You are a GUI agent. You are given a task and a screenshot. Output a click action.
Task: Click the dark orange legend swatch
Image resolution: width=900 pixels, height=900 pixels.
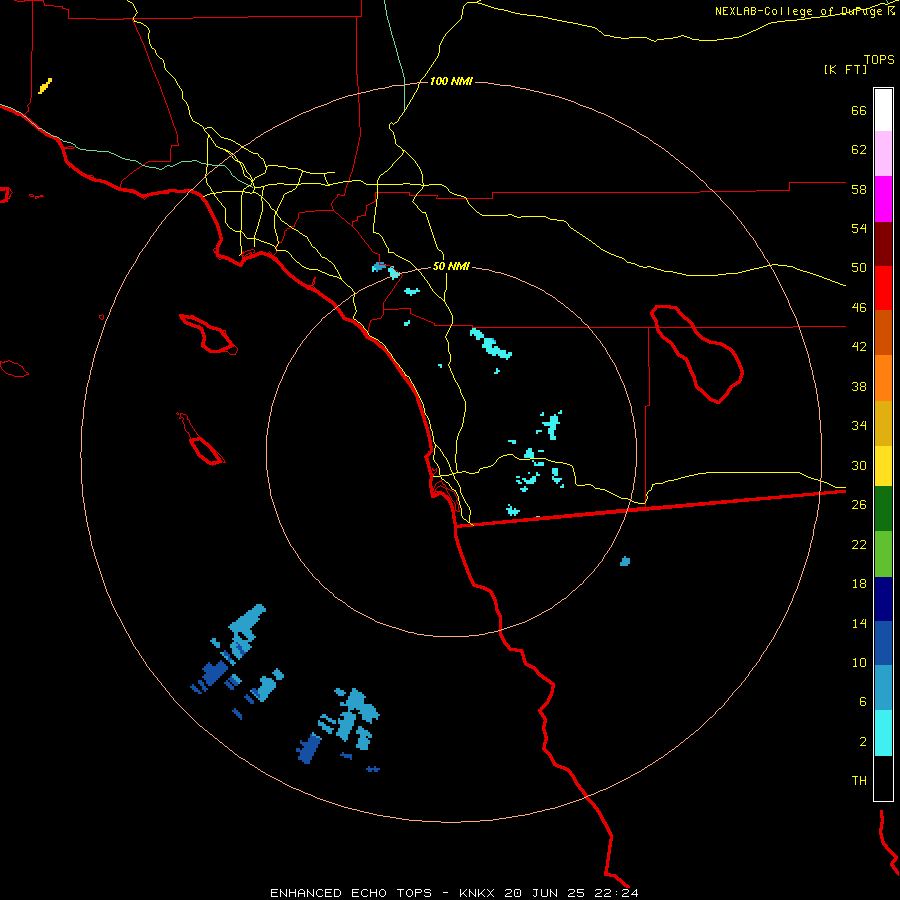point(883,332)
